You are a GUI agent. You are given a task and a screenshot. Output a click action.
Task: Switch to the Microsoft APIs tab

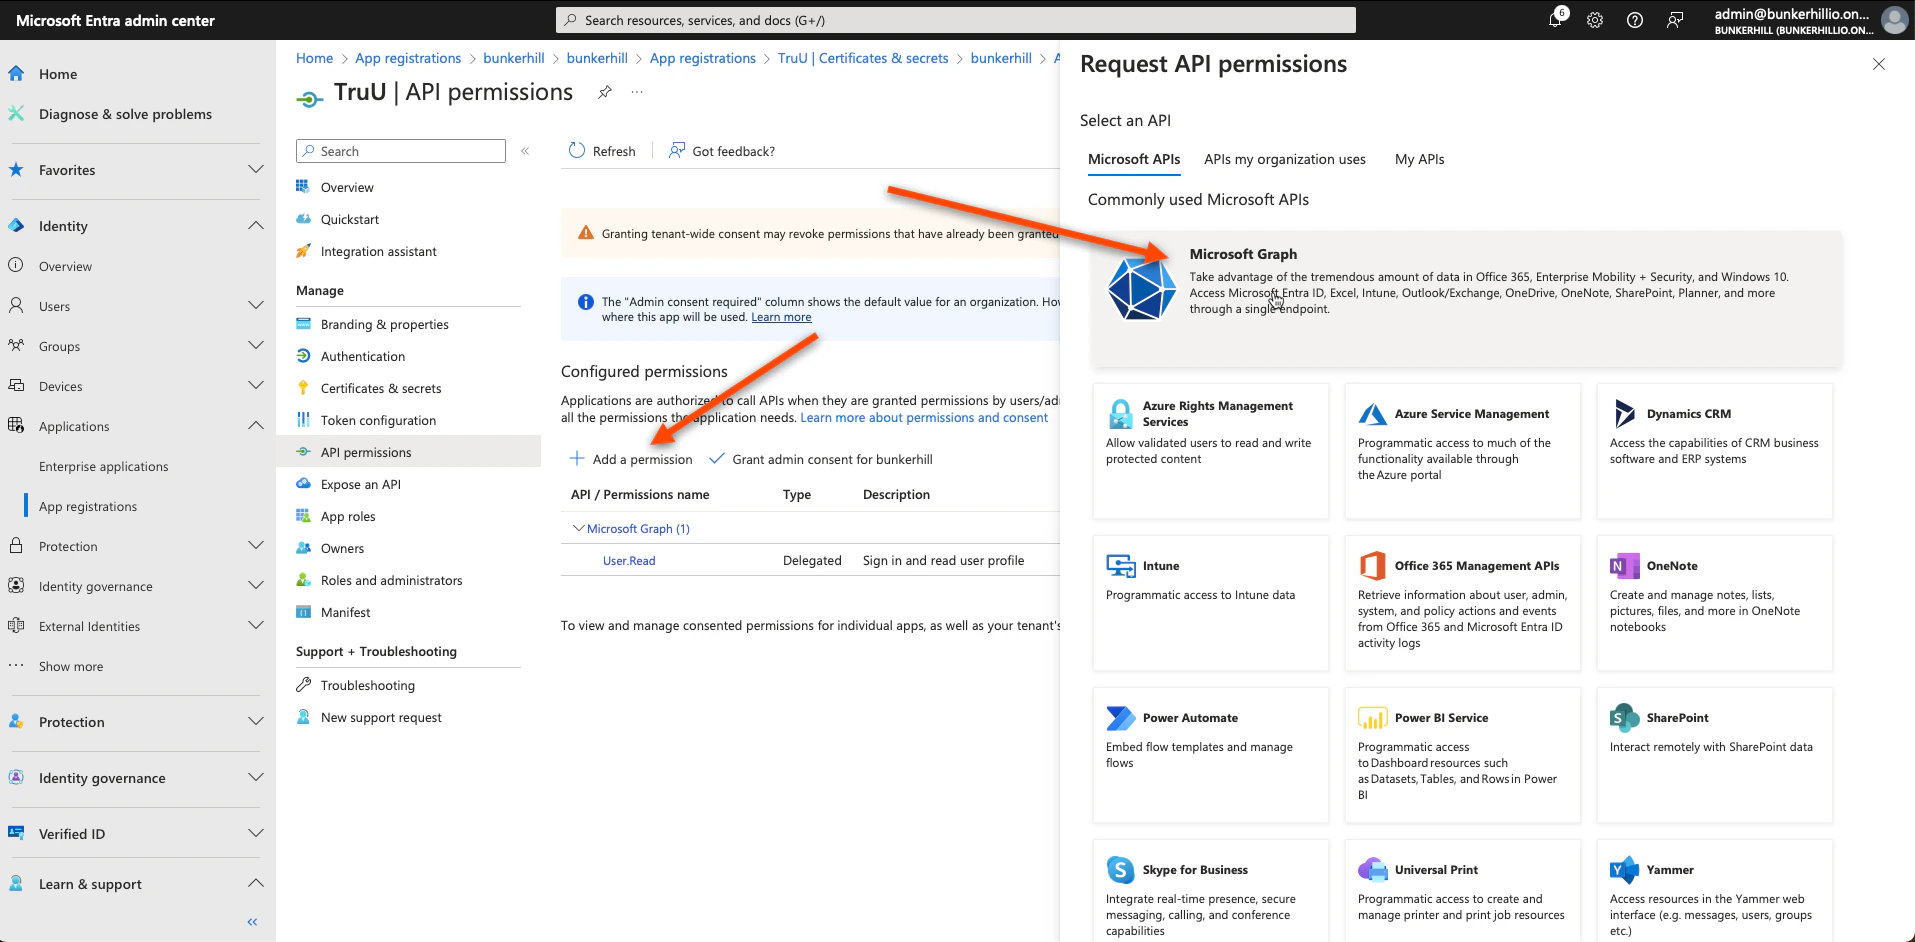tap(1134, 159)
